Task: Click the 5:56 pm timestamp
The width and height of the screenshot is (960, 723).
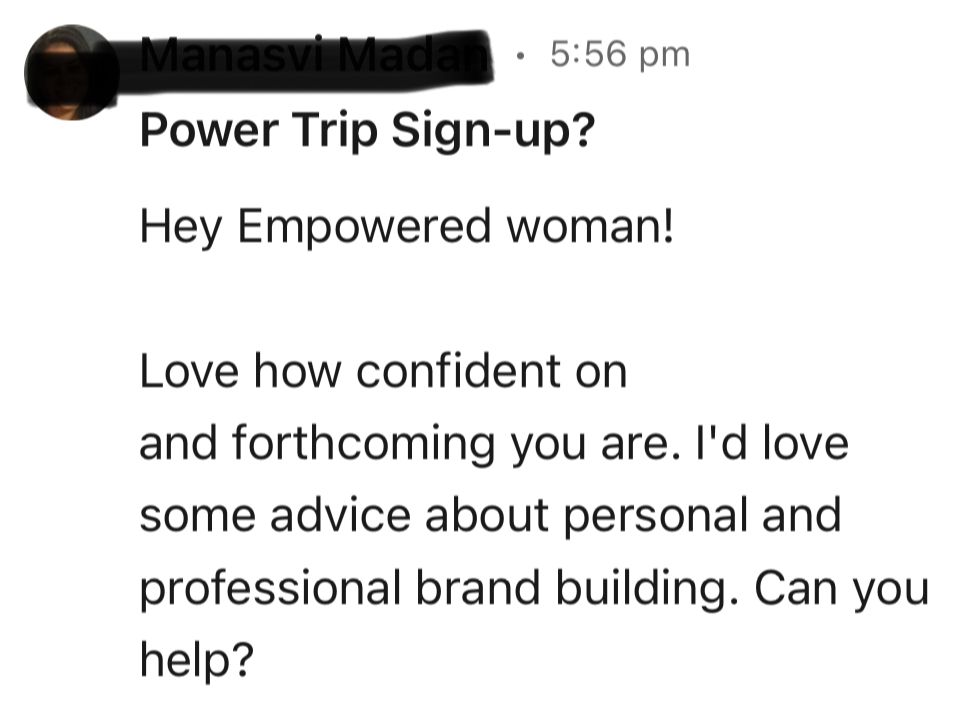Action: pyautogui.click(x=620, y=54)
